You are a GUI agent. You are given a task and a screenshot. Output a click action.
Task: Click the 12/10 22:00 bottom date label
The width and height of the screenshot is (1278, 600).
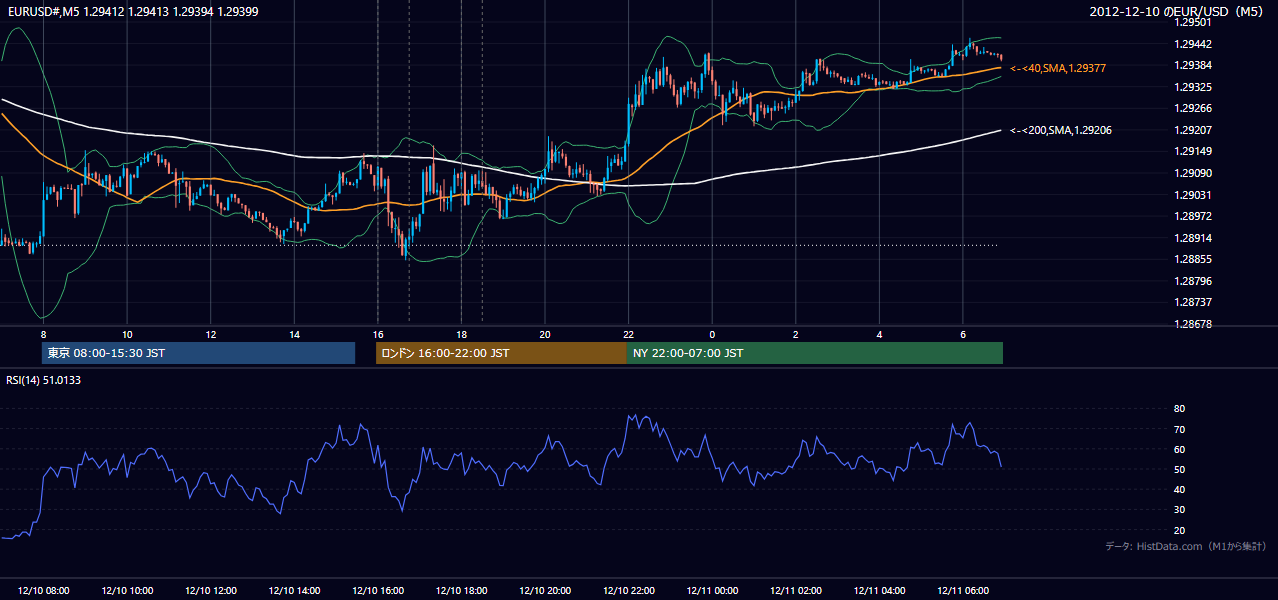pos(628,591)
